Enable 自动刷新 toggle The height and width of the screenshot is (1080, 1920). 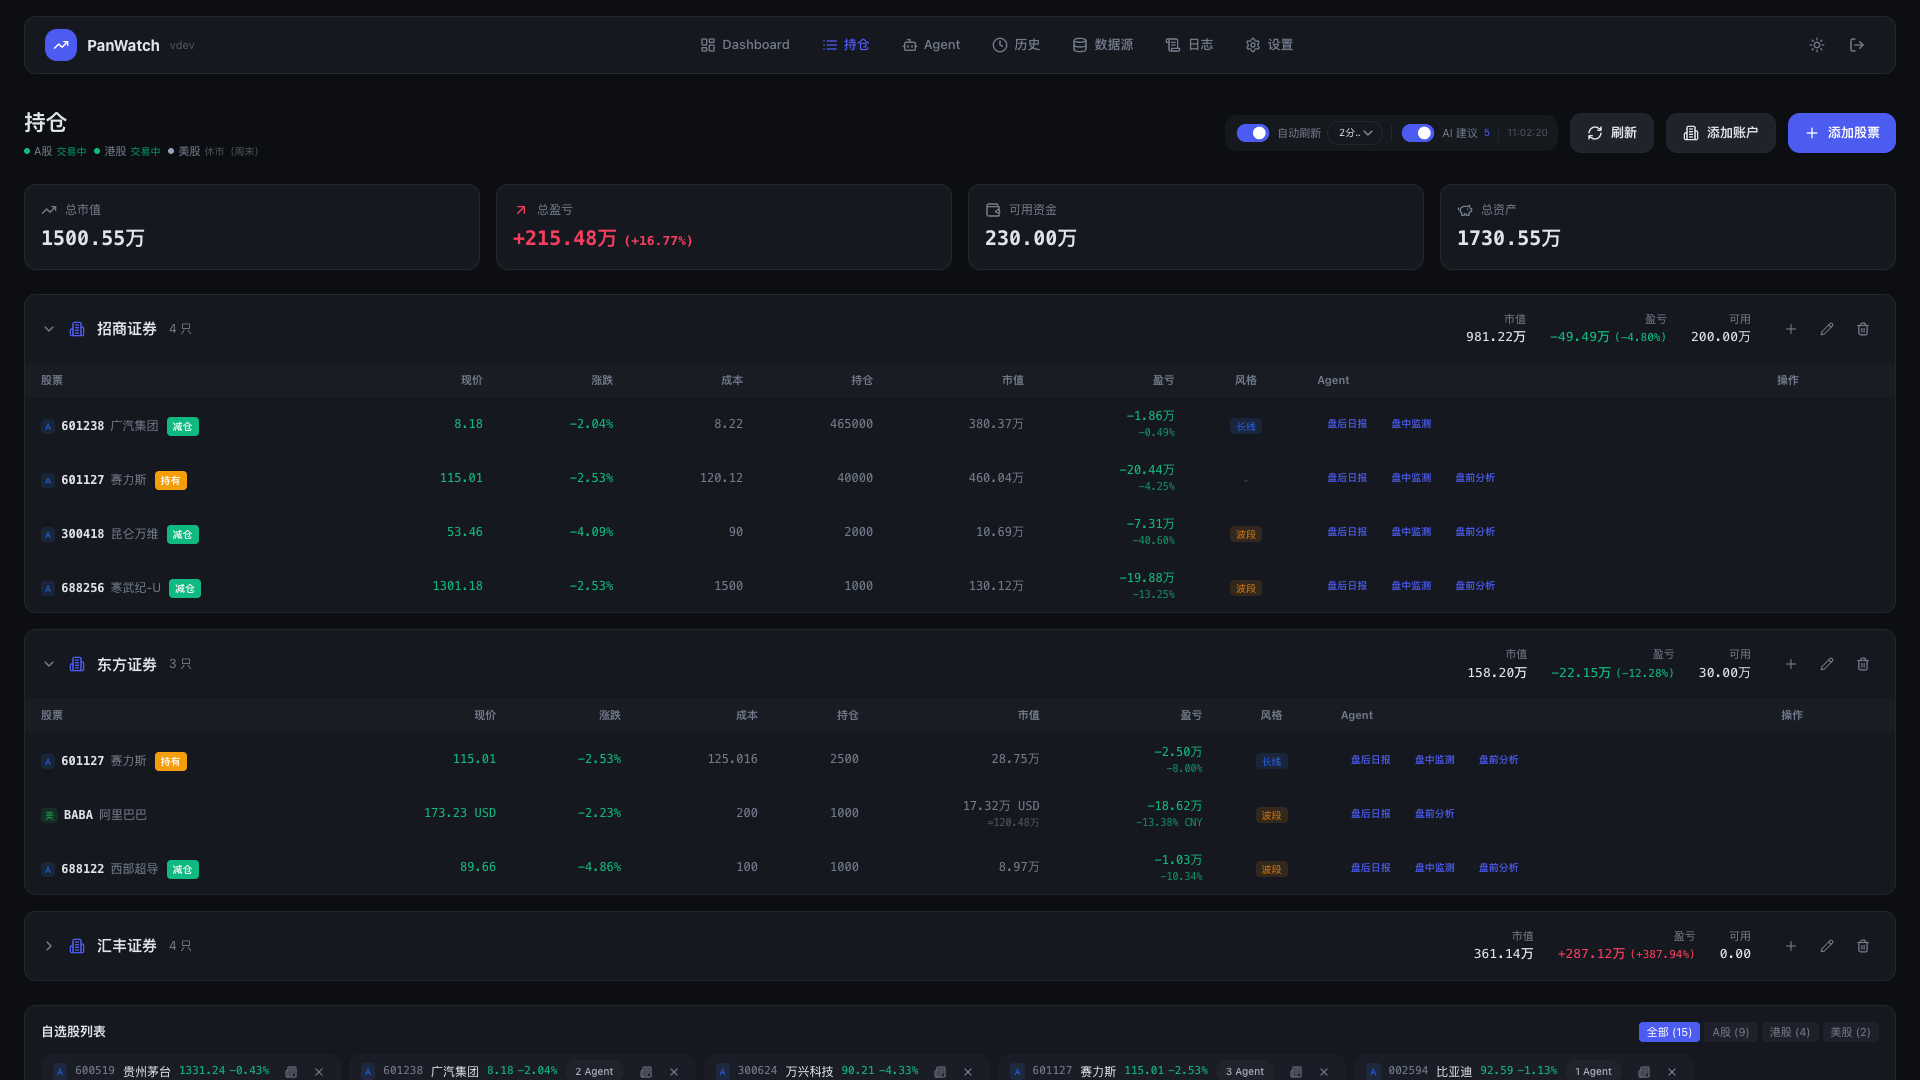tap(1253, 132)
